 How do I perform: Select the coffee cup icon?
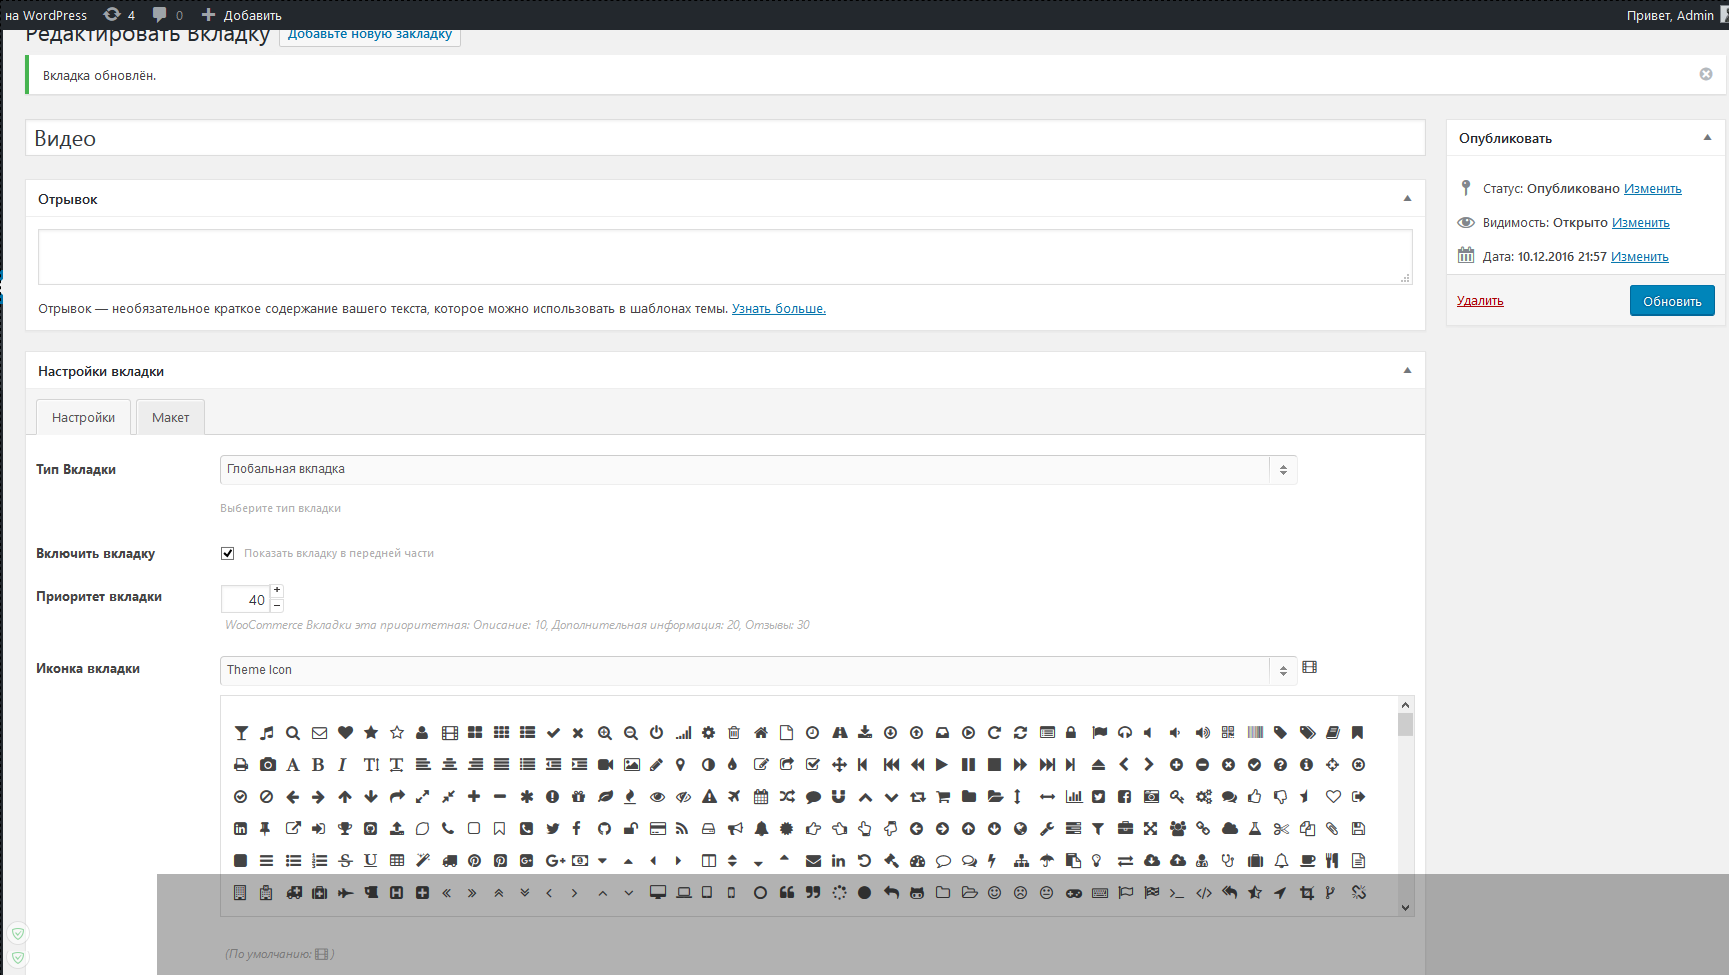click(x=1307, y=861)
